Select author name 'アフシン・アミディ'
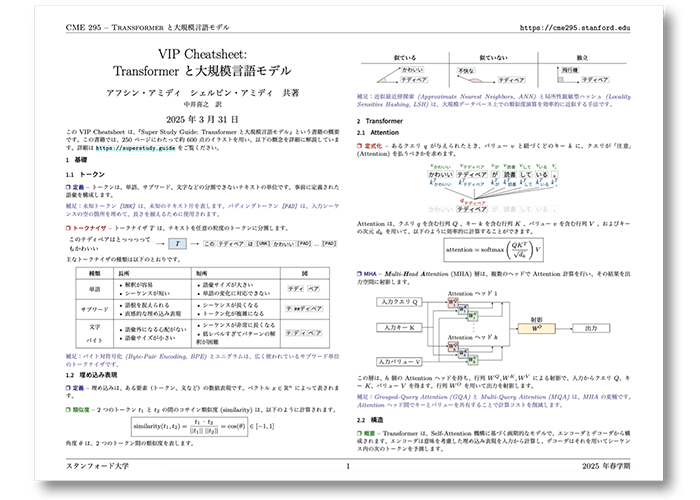Viewport: 700px width, 500px height. [143, 93]
